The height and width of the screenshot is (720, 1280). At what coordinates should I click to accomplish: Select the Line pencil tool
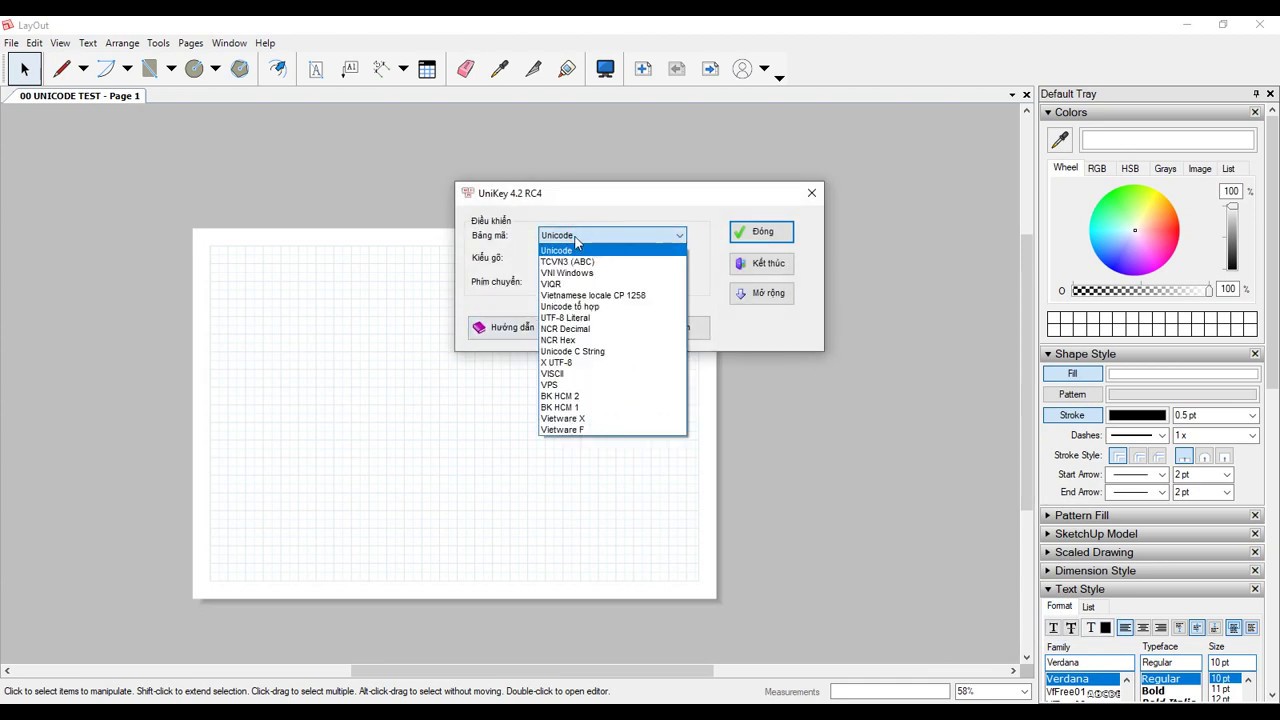pyautogui.click(x=62, y=69)
